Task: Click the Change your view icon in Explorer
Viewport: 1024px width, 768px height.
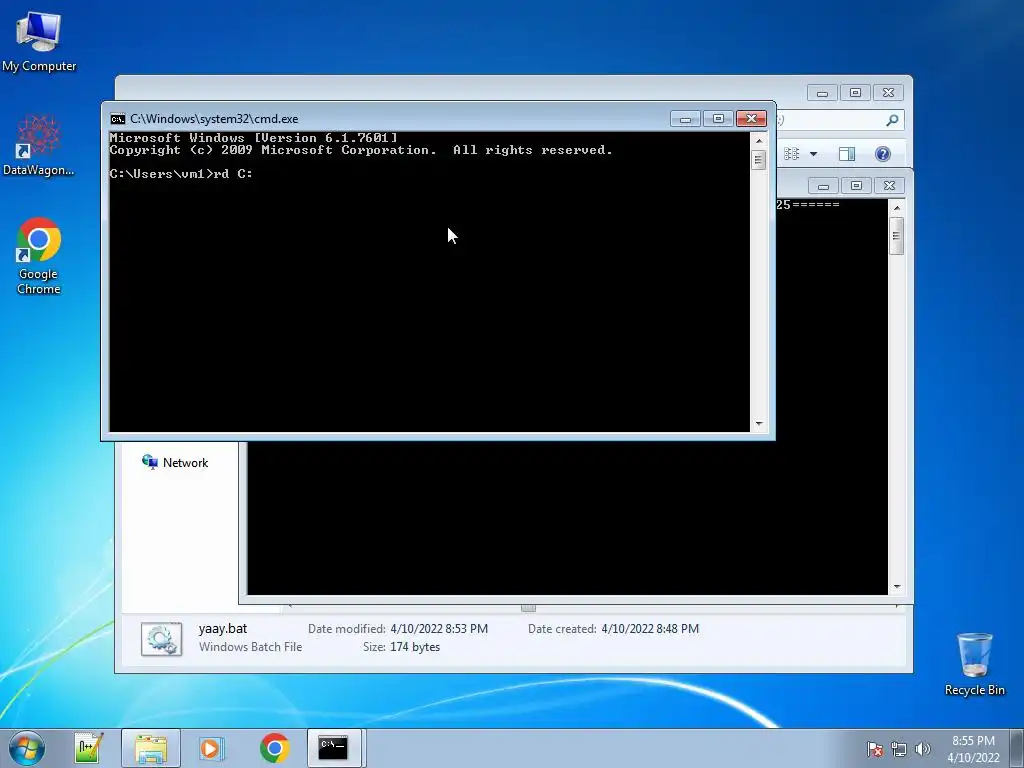Action: (792, 154)
